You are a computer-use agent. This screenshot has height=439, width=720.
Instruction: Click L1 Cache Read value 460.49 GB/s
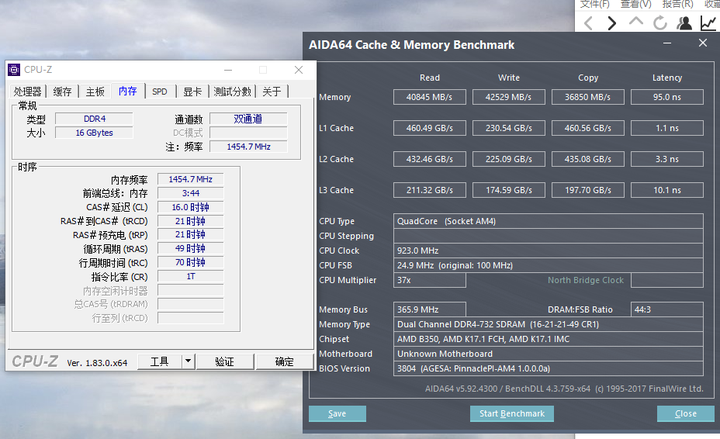429,128
